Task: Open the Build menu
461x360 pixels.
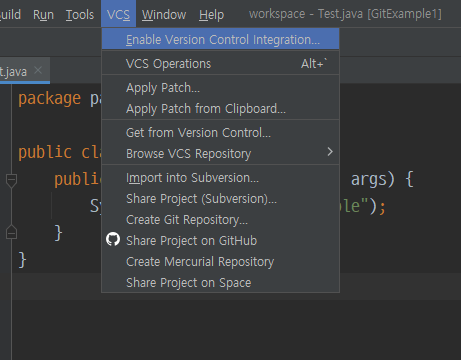Action: point(9,14)
